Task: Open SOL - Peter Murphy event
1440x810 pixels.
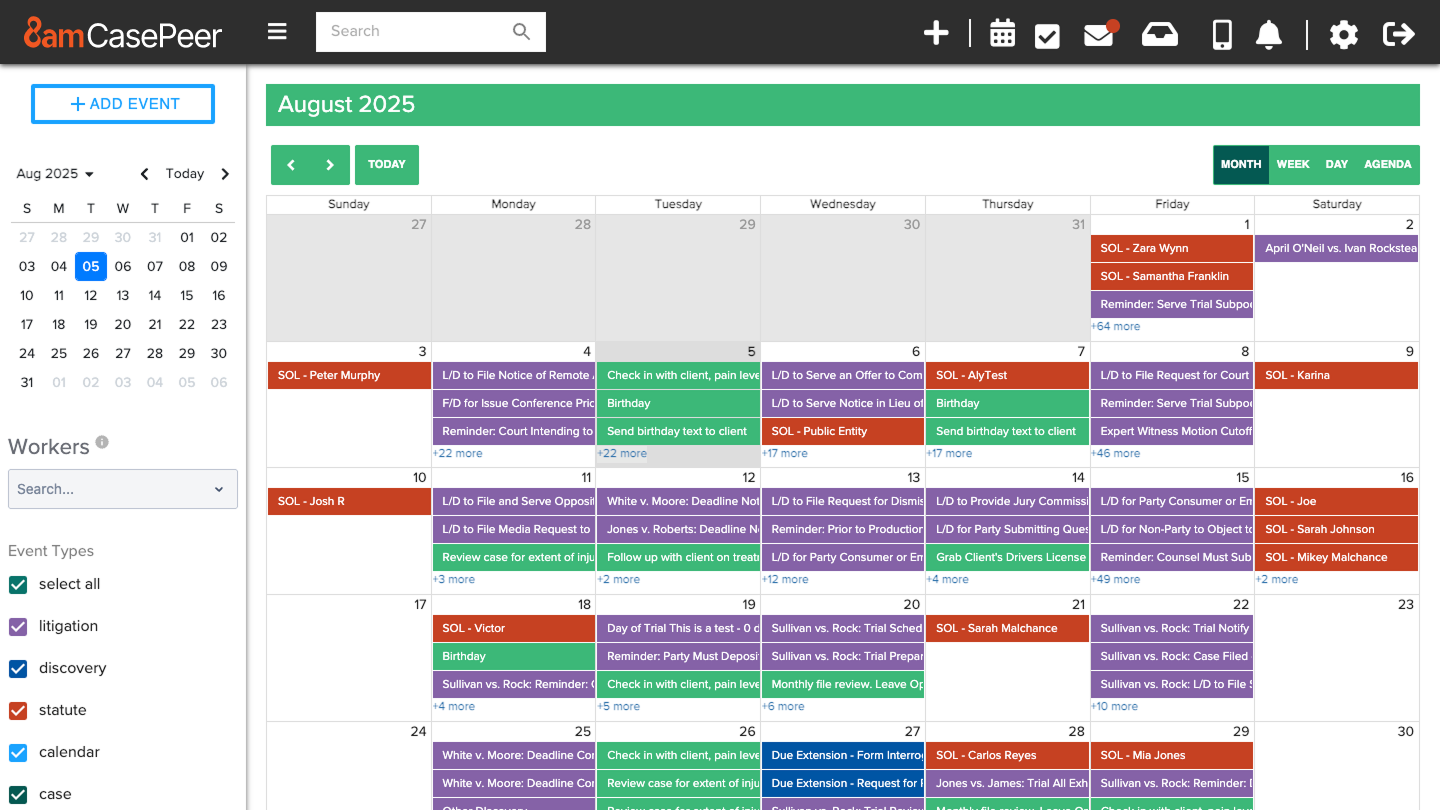Action: pyautogui.click(x=349, y=375)
